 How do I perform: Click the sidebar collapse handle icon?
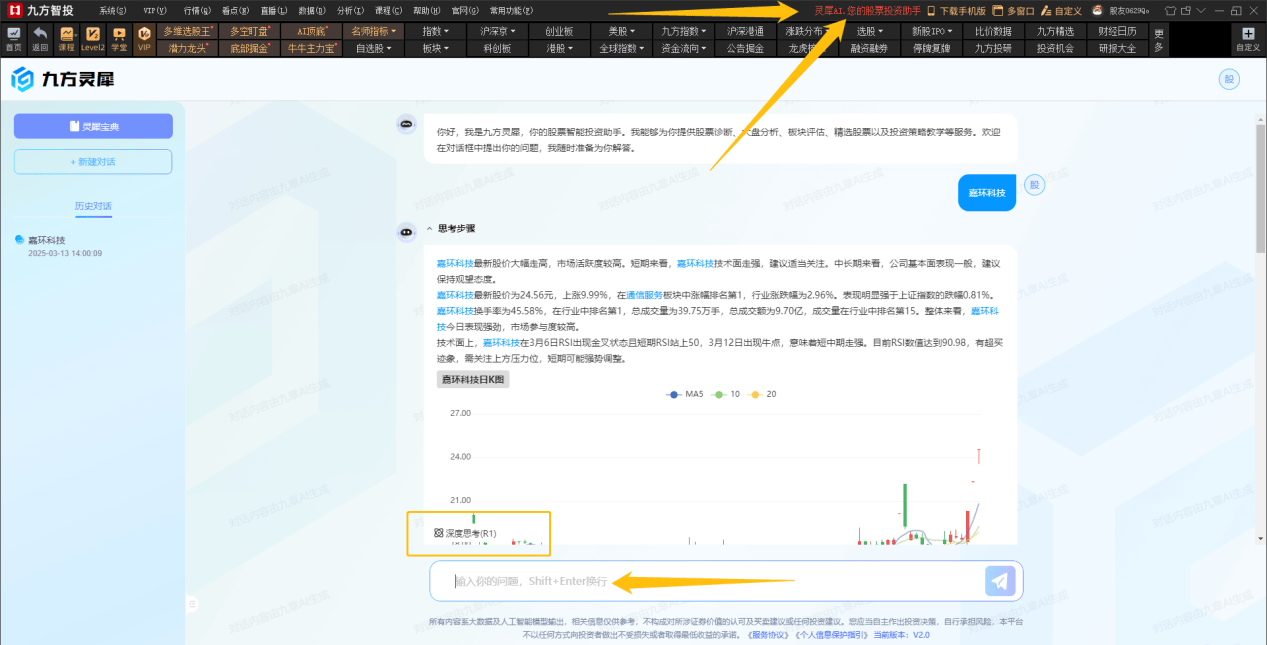click(190, 603)
